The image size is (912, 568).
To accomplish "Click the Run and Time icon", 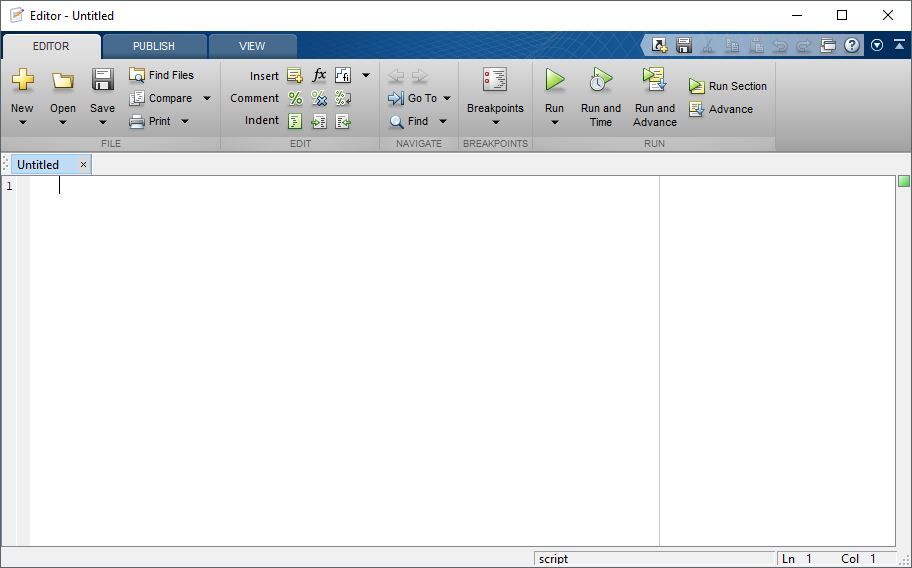I will tap(600, 80).
